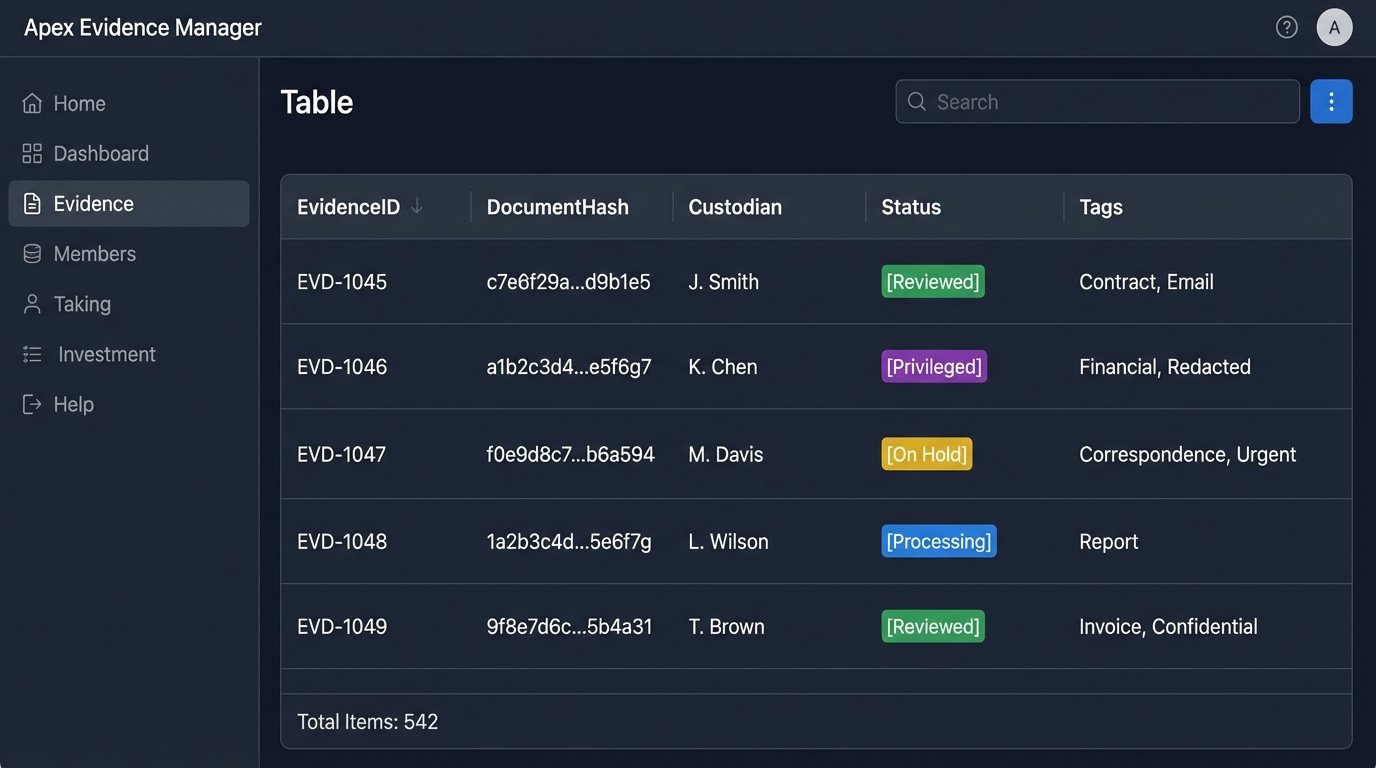Click the Members database icon
This screenshot has height=768, width=1376.
[x=32, y=254]
